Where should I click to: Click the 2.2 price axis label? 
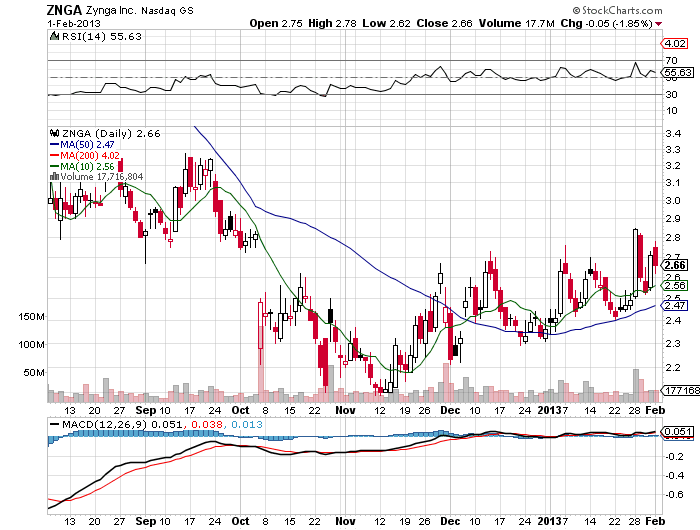point(673,367)
